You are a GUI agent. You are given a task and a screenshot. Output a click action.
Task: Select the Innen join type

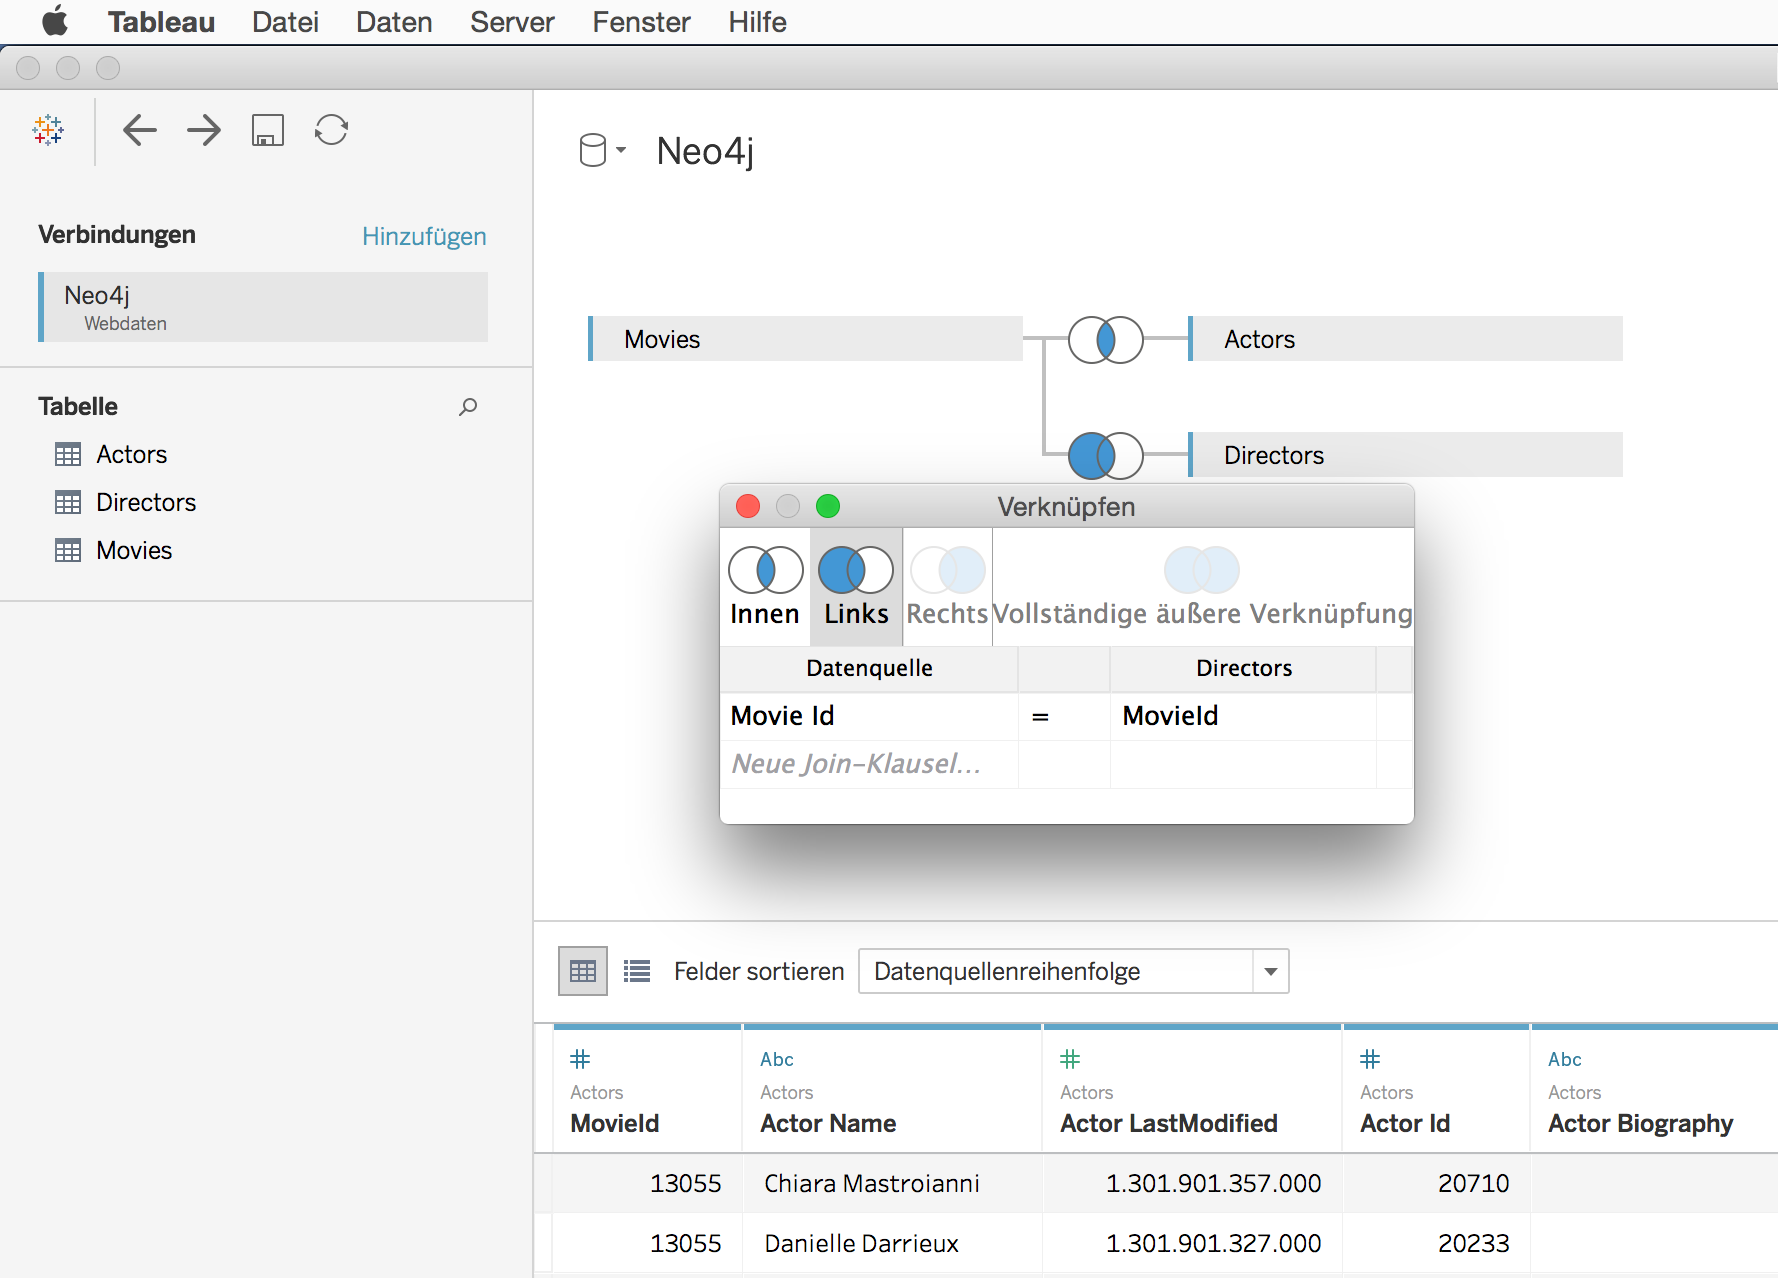(x=765, y=587)
